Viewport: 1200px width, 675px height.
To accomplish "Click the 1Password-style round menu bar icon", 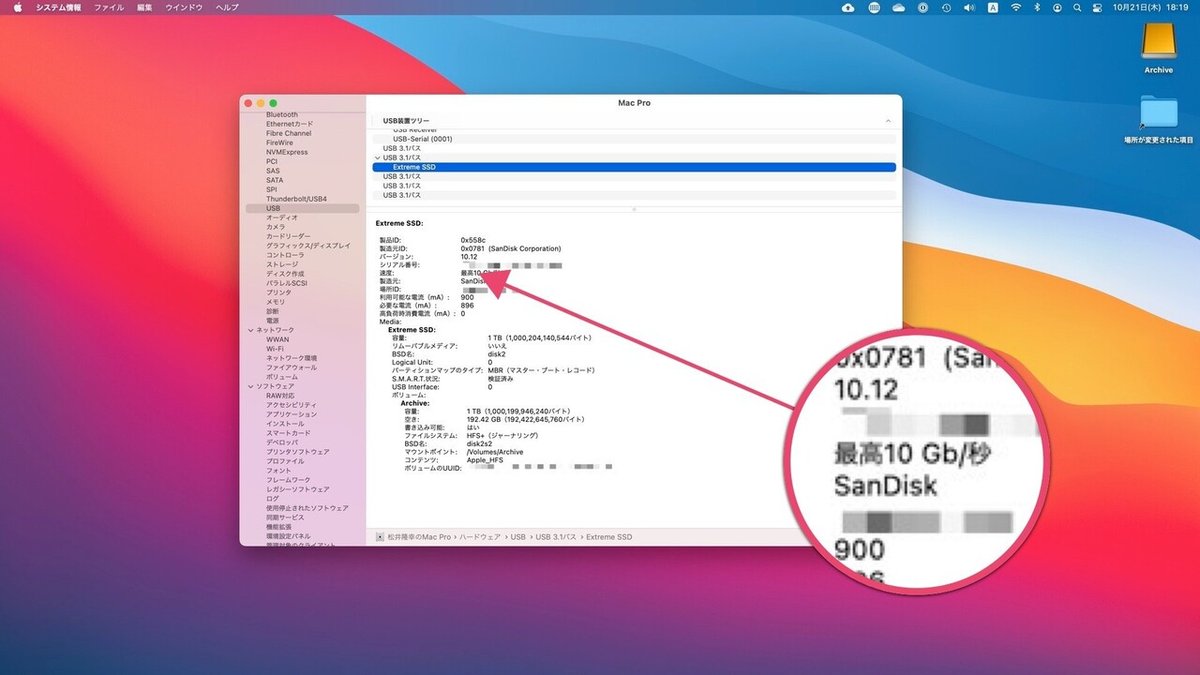I will click(921, 7).
